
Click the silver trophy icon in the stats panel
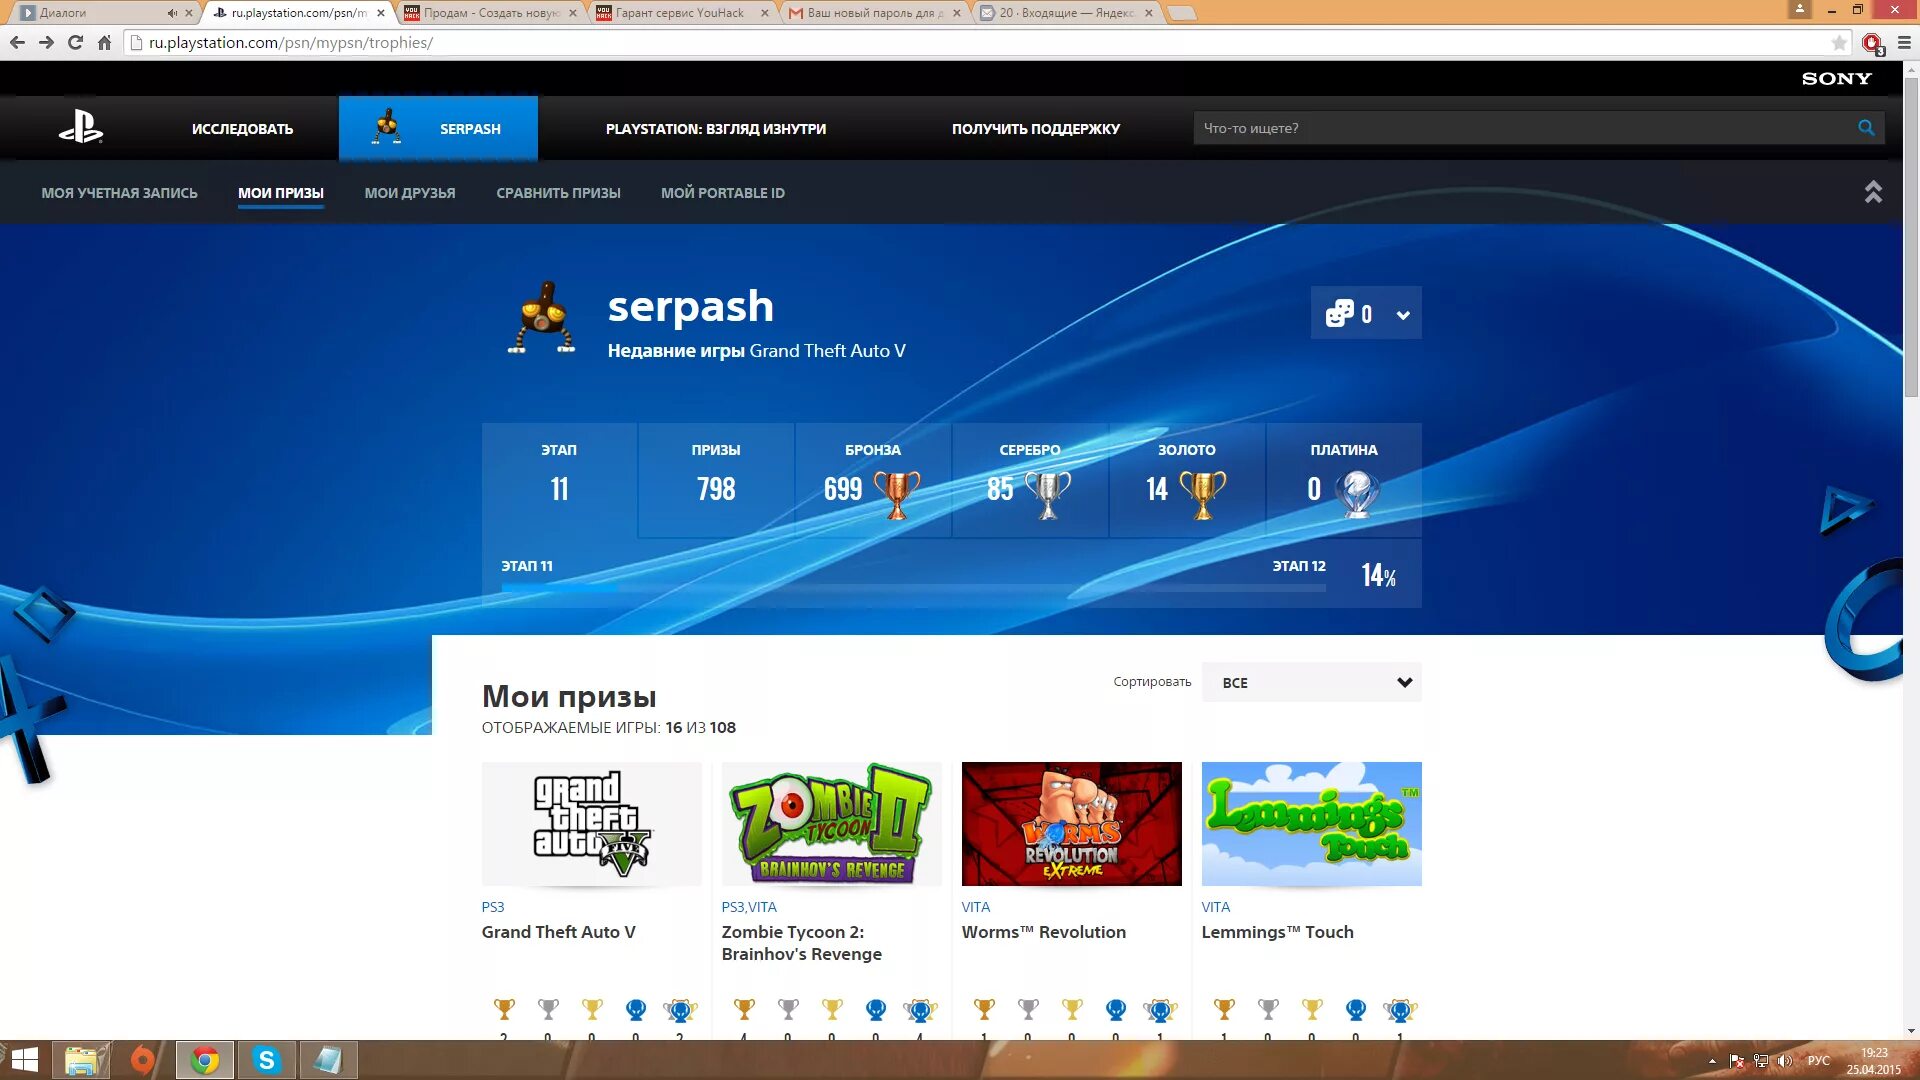pyautogui.click(x=1047, y=494)
